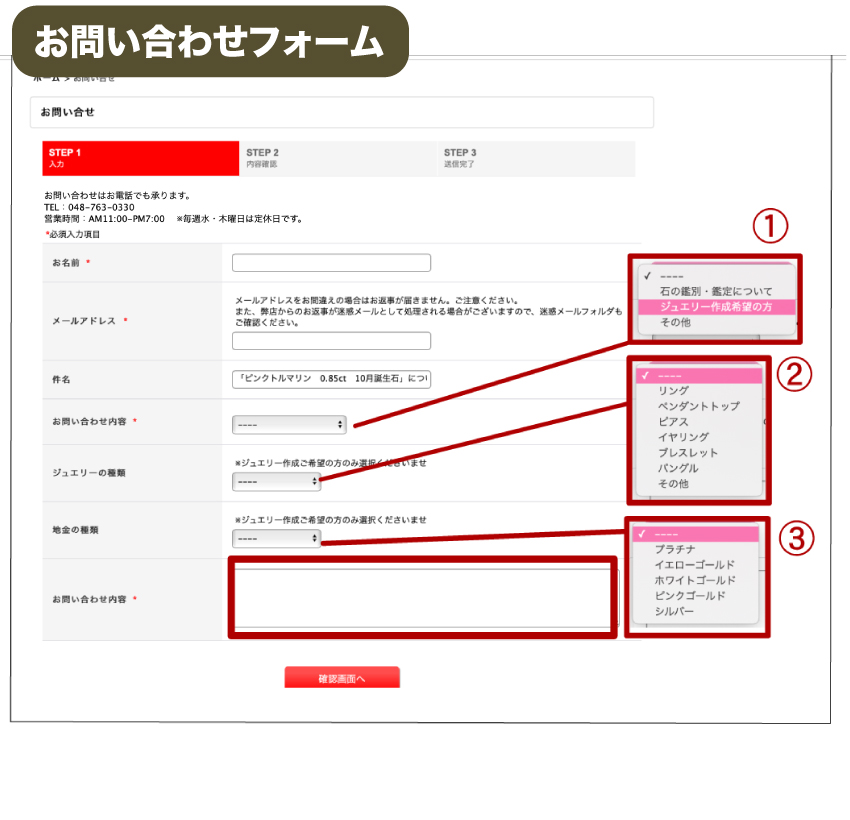Screen dimensions: 850x820
Task: Click the お名前 field label
Action: 66,263
